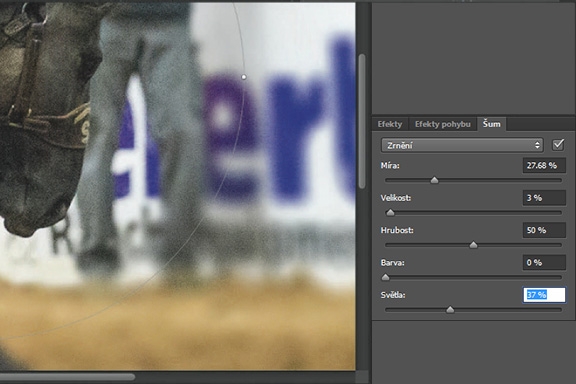Switch to the Efekty tab
576x384 pixels.
click(390, 124)
